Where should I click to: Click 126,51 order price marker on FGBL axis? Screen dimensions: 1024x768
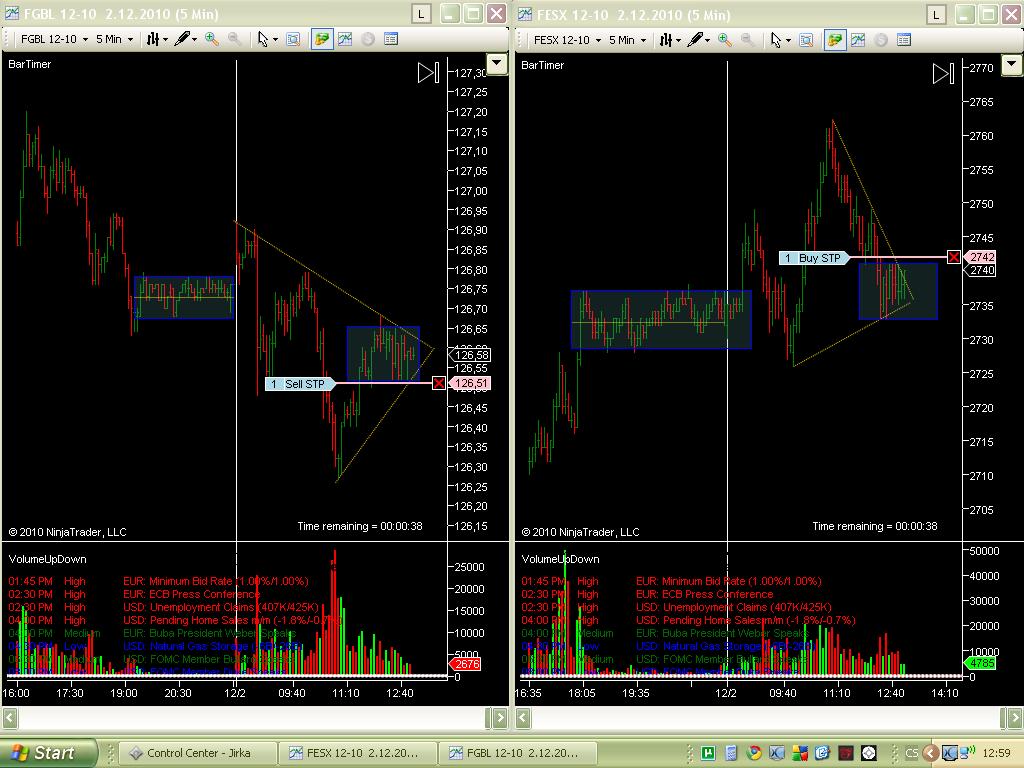click(x=471, y=383)
